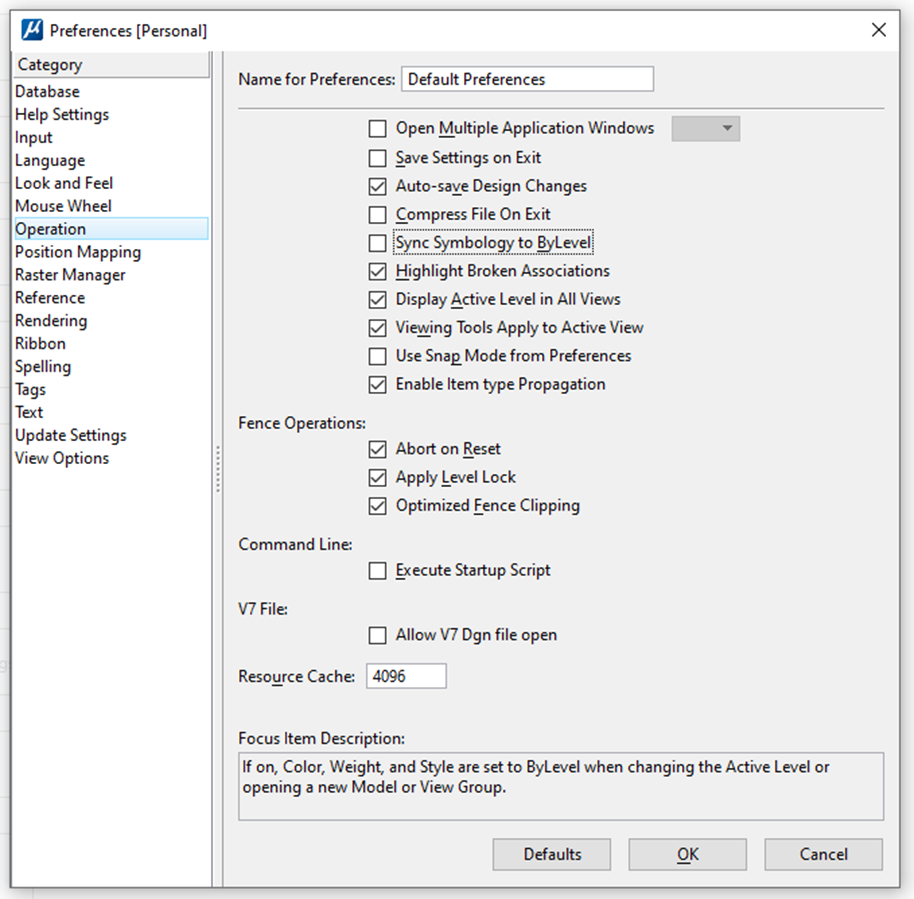Check Sync Symbology to ByLevel
Screen dimensions: 914x899
(377, 243)
